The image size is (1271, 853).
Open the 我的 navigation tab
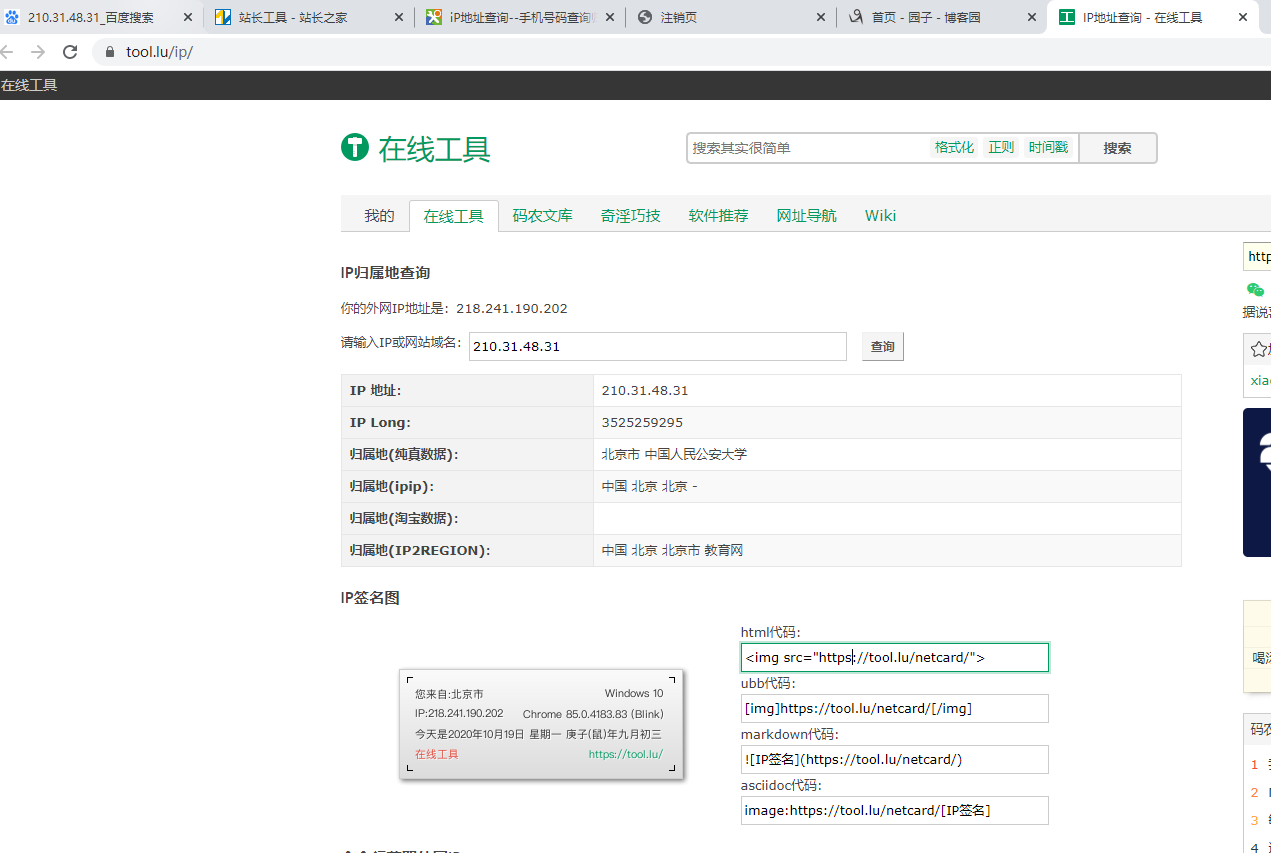379,215
